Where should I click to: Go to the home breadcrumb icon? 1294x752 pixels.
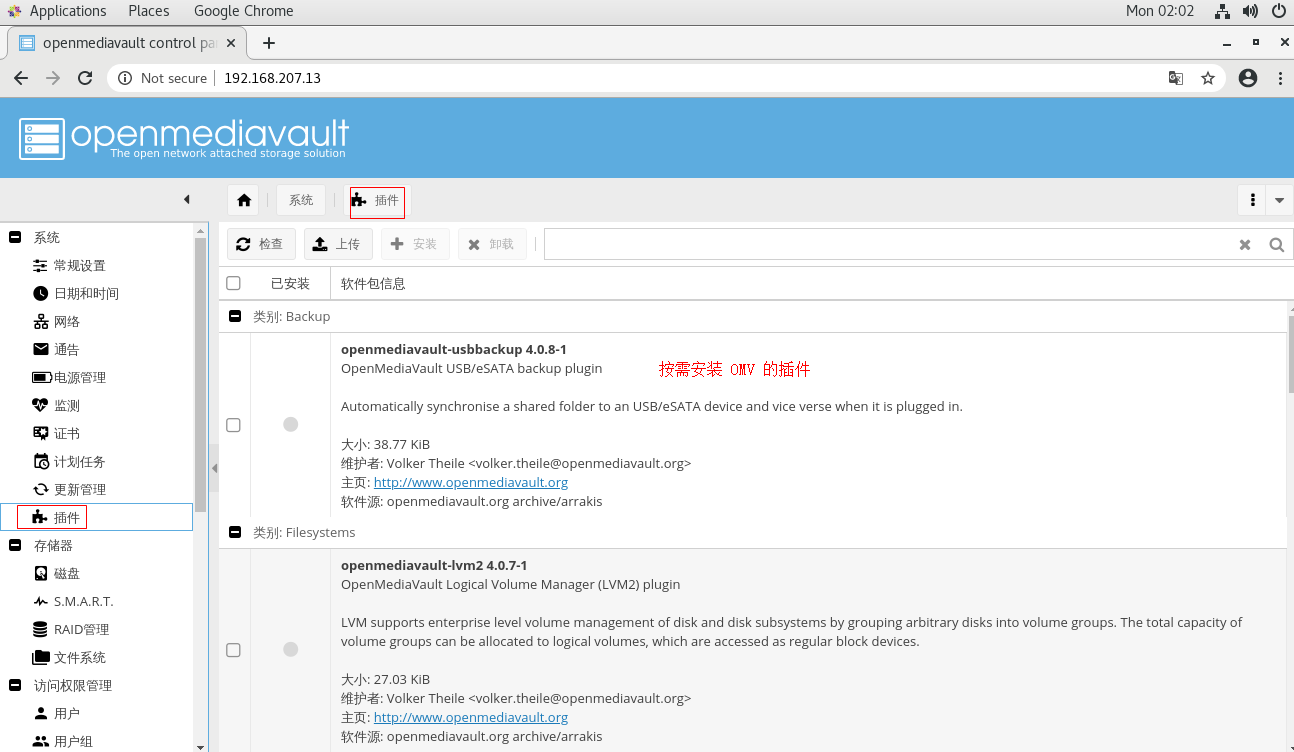243,200
